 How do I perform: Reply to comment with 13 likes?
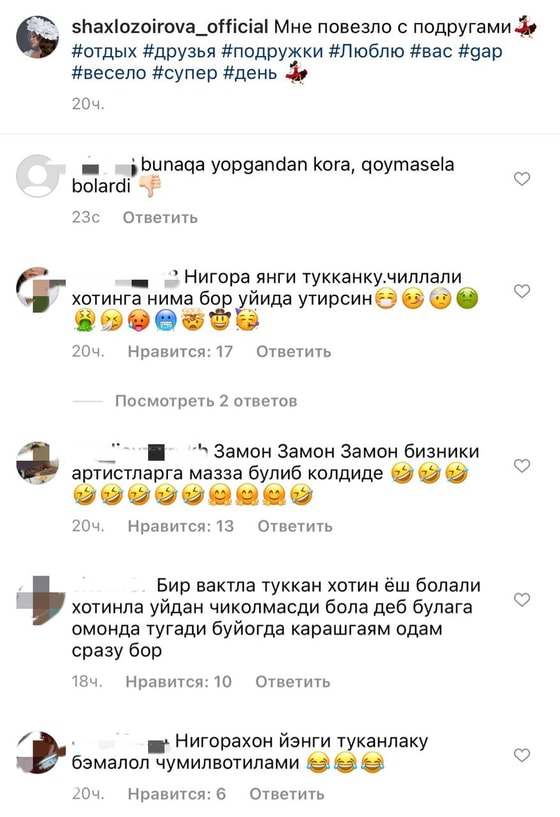(295, 526)
